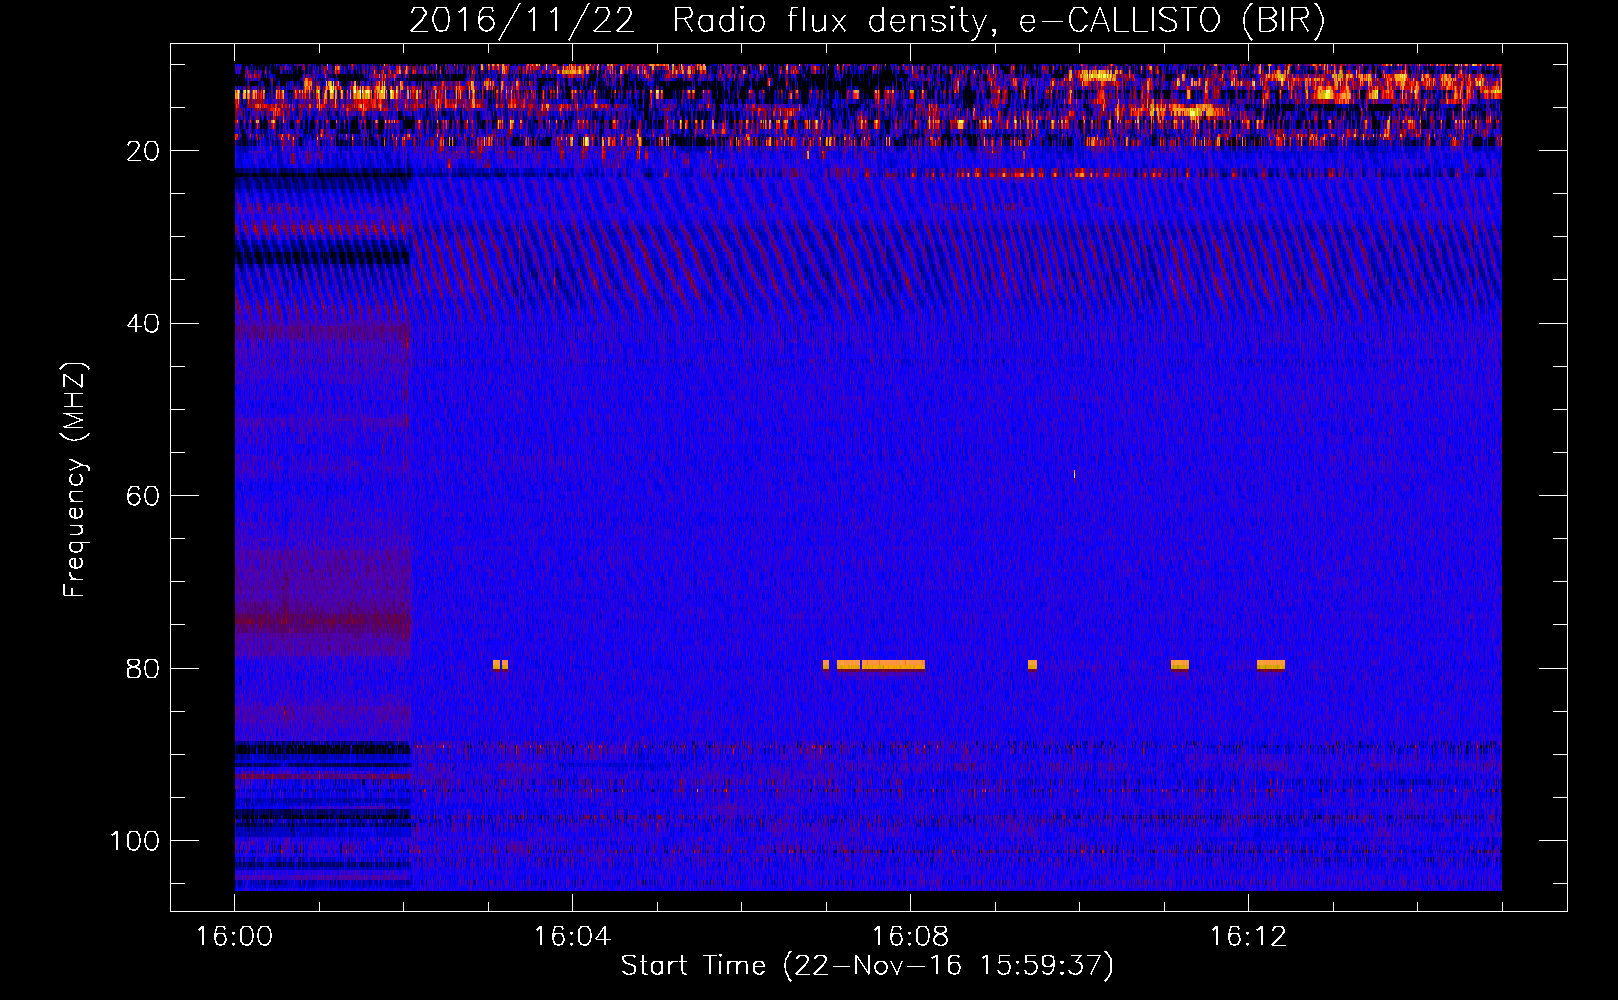Click the '40' frequency tick label
1618x1000 pixels.
point(143,324)
